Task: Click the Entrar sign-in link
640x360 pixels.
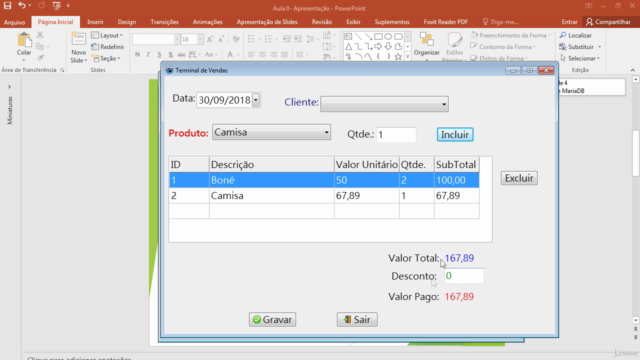Action: (569, 22)
